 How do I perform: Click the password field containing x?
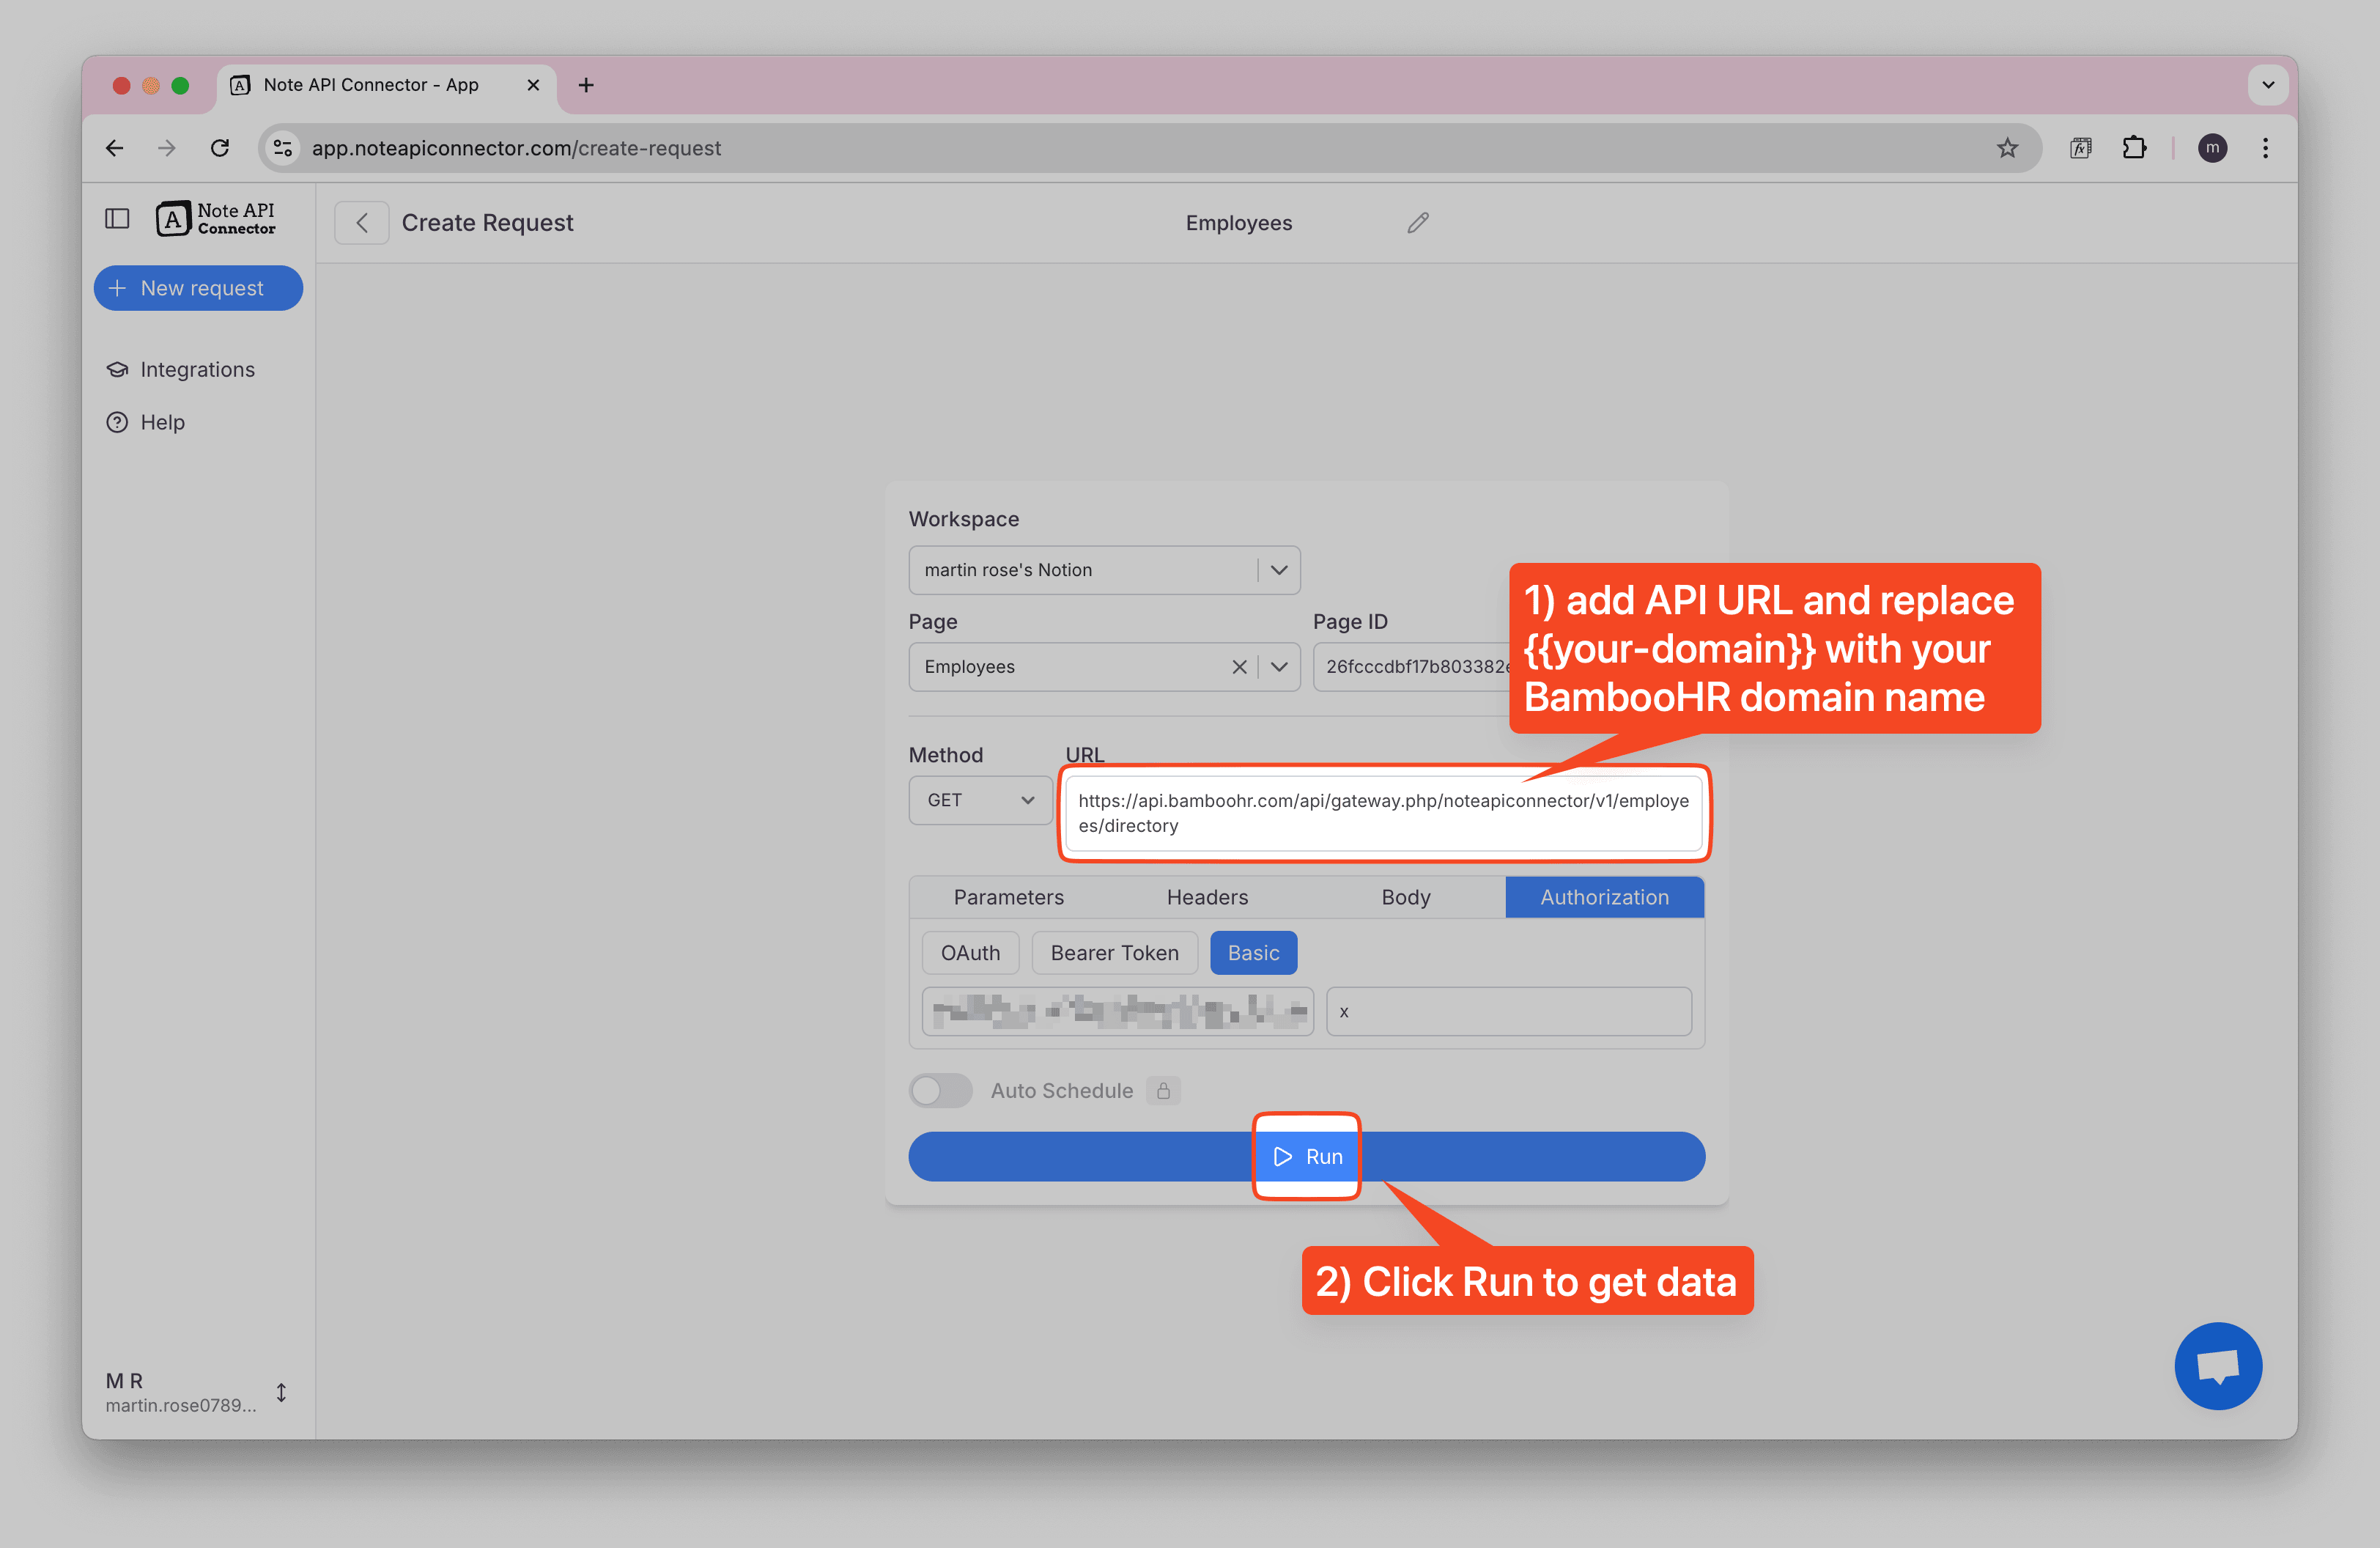coord(1508,1011)
